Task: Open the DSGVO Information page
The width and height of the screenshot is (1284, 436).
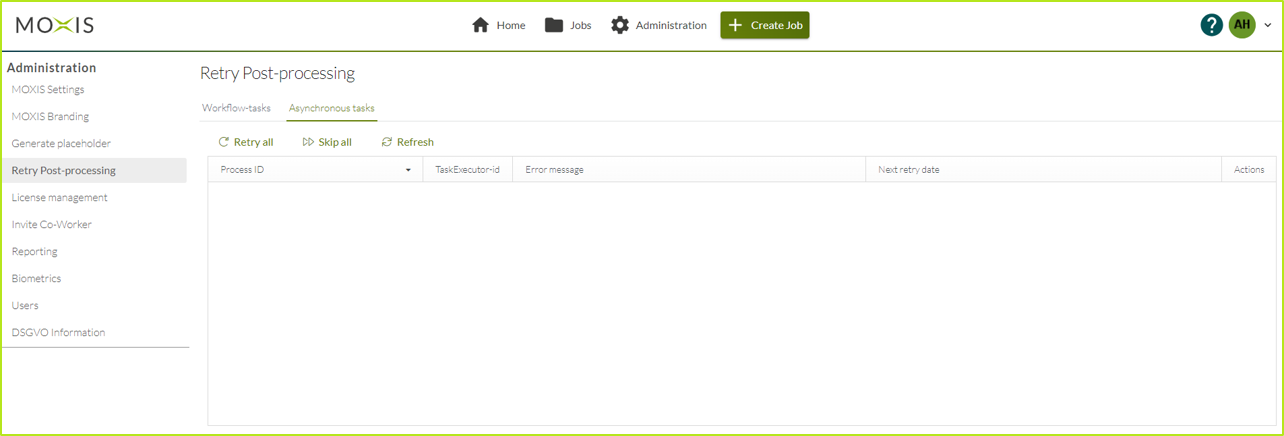Action: coord(58,333)
